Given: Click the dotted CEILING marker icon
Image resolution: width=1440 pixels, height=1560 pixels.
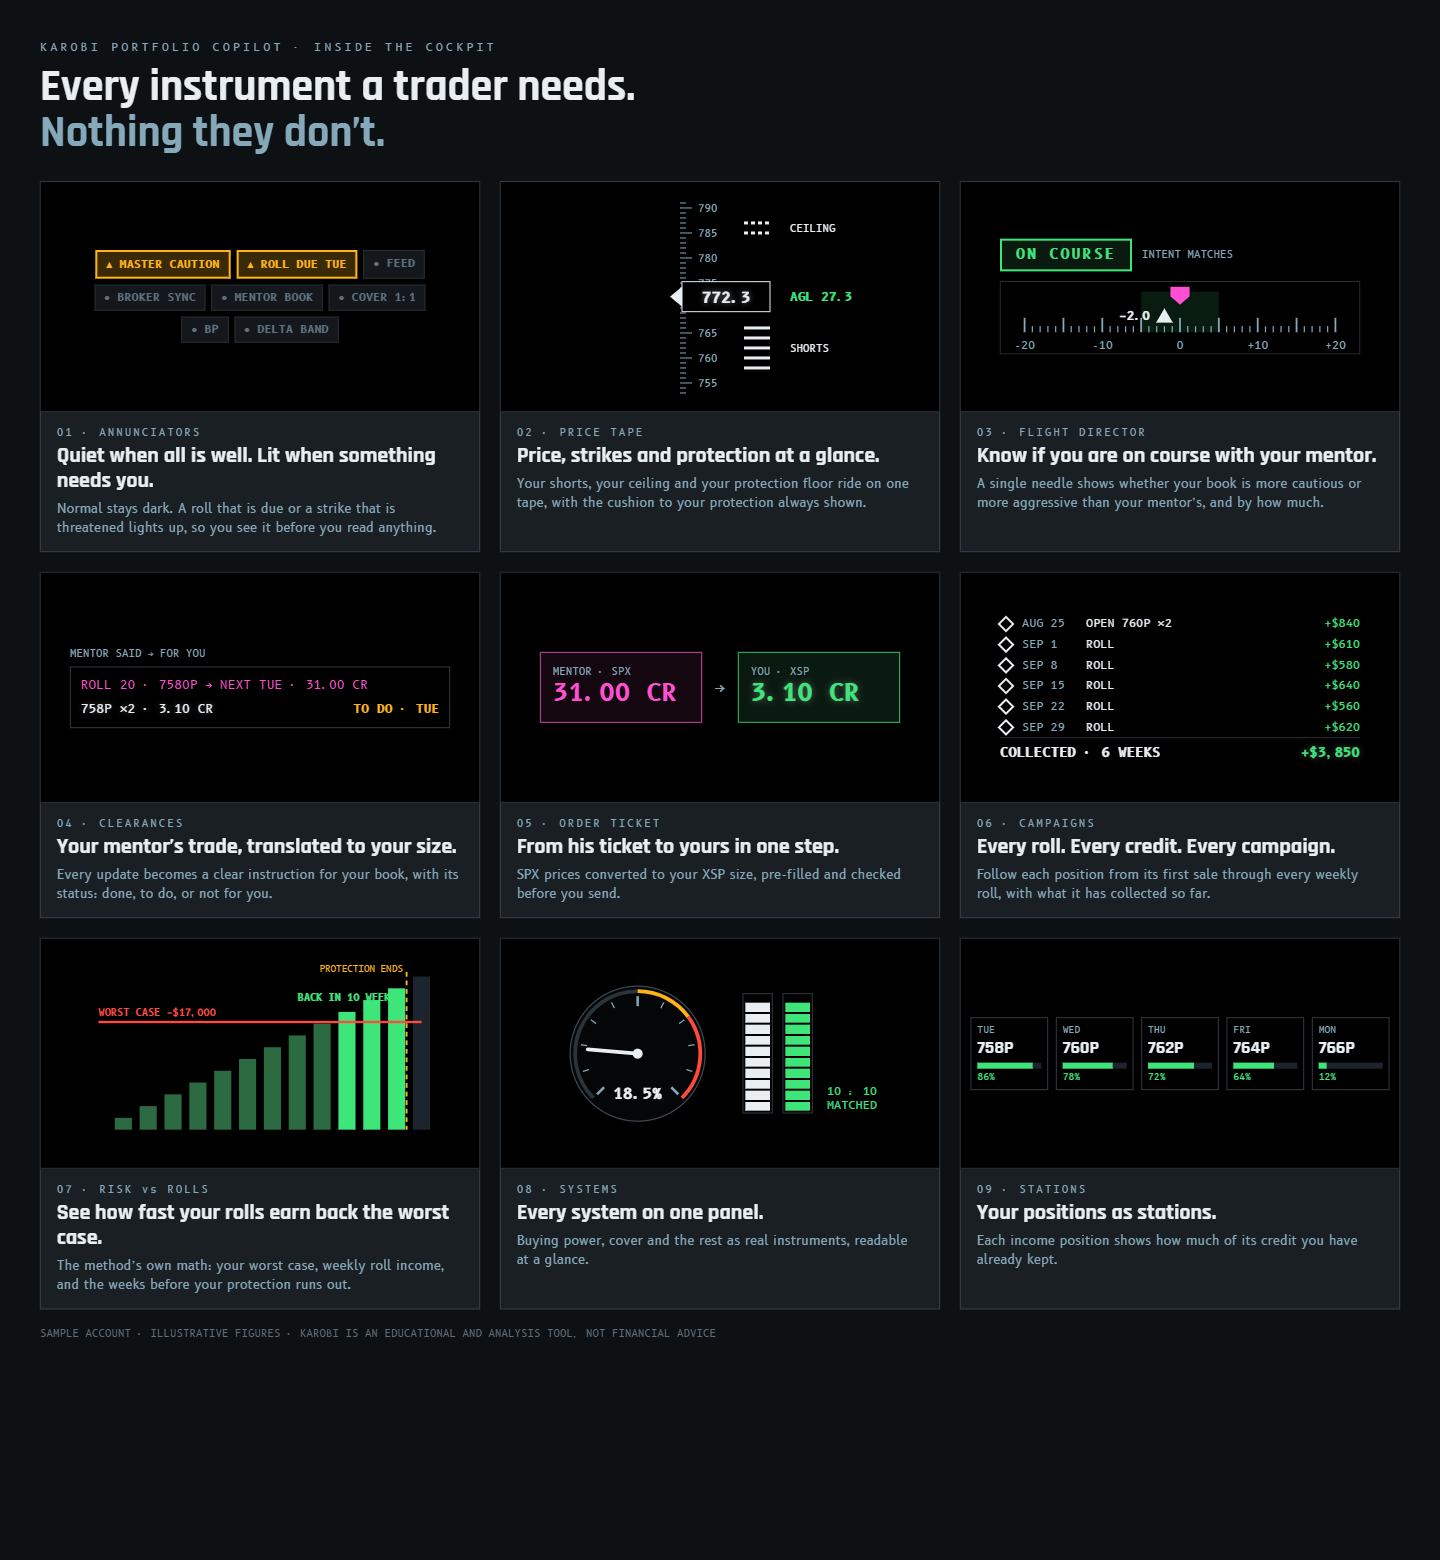Looking at the screenshot, I should [757, 229].
